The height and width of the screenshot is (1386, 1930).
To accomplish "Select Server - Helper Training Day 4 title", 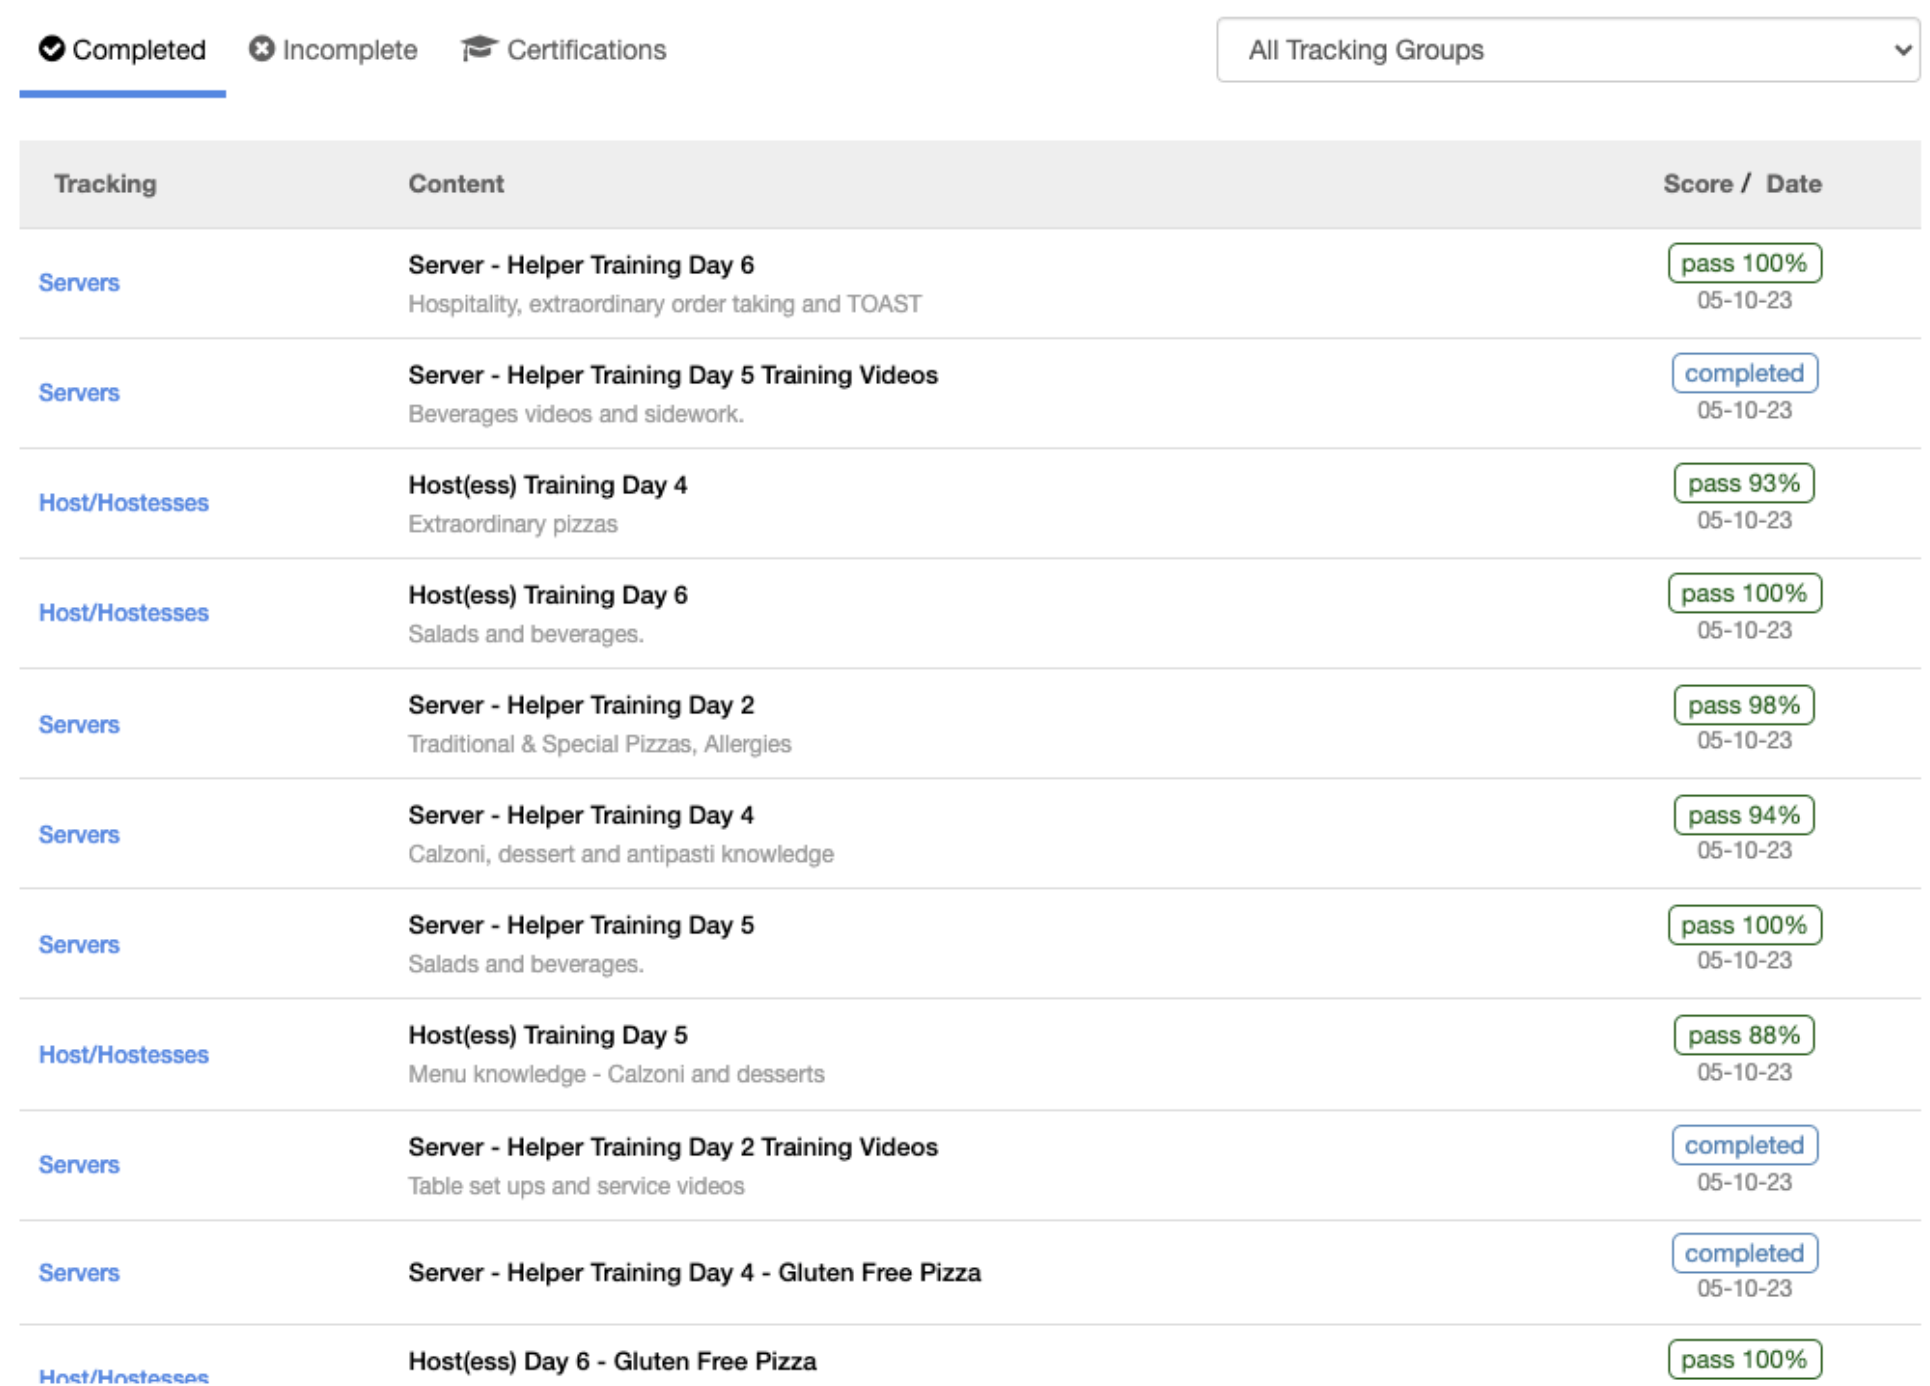I will [x=581, y=815].
